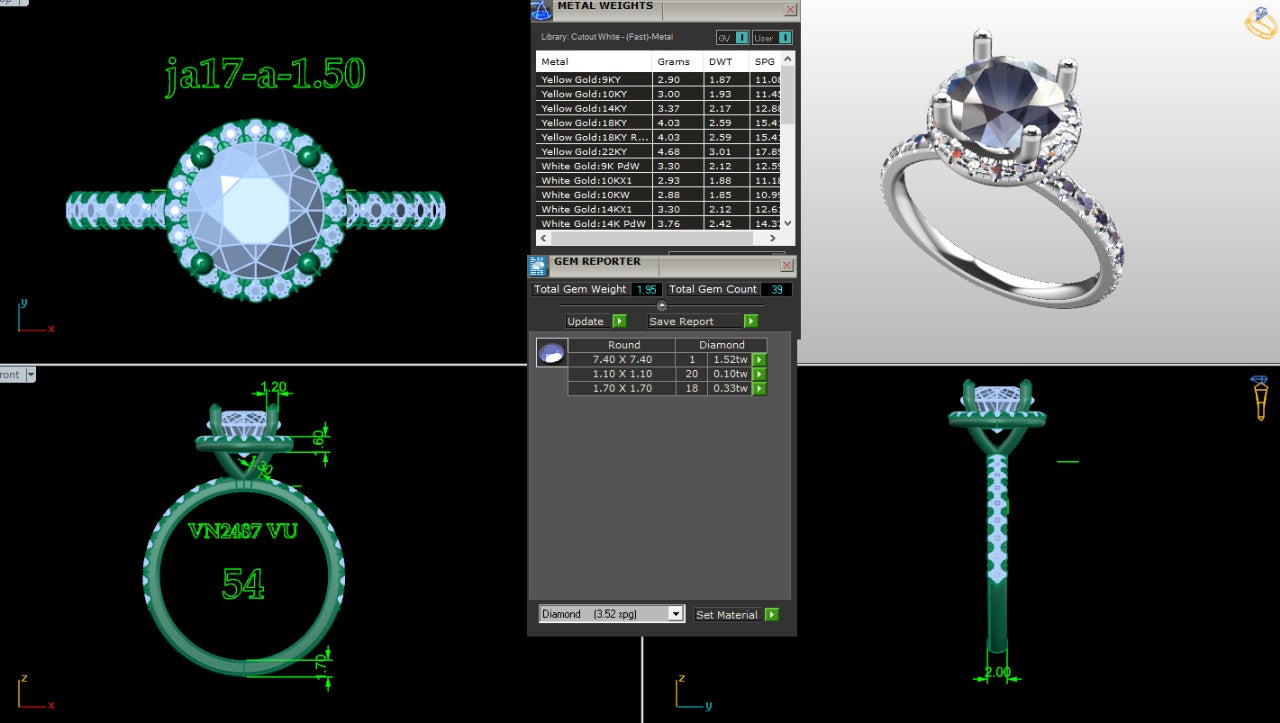Click the Metal Weights panel icon
Screen dimensions: 1280x723
540,10
